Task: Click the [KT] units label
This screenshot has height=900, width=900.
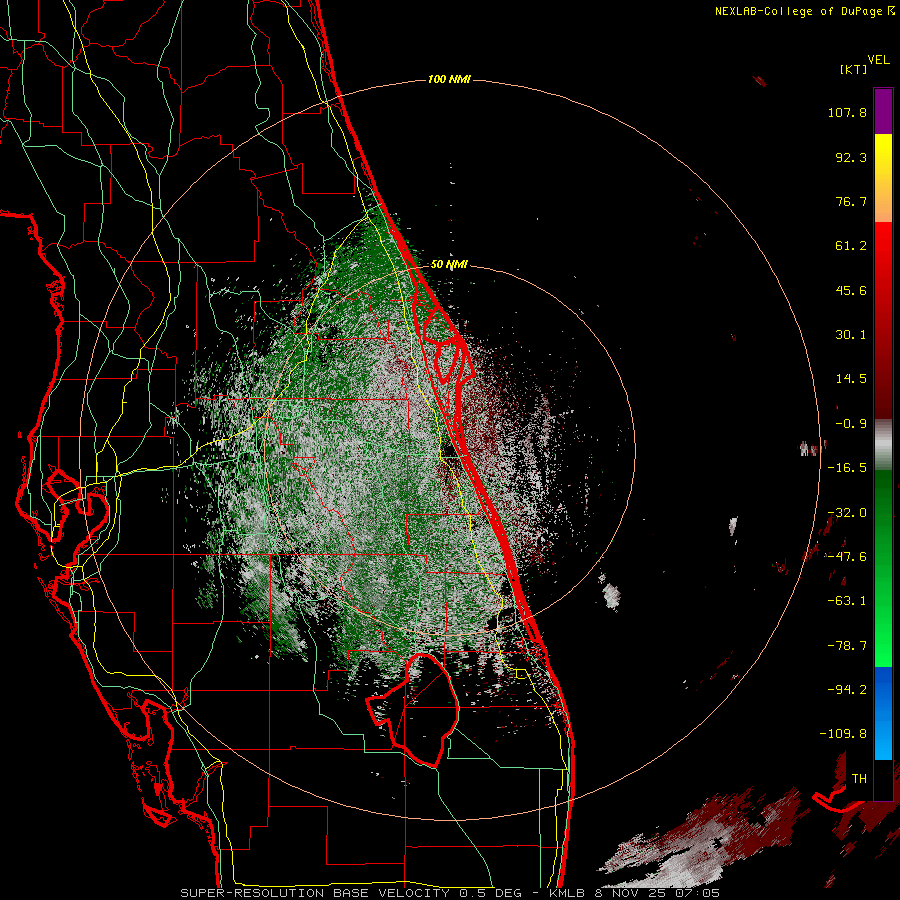Action: coord(853,69)
